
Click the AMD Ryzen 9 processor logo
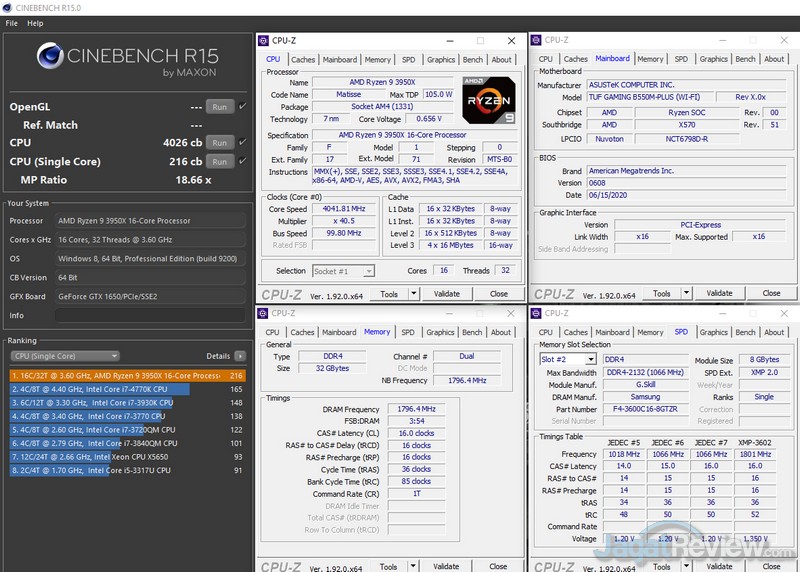pyautogui.click(x=489, y=100)
